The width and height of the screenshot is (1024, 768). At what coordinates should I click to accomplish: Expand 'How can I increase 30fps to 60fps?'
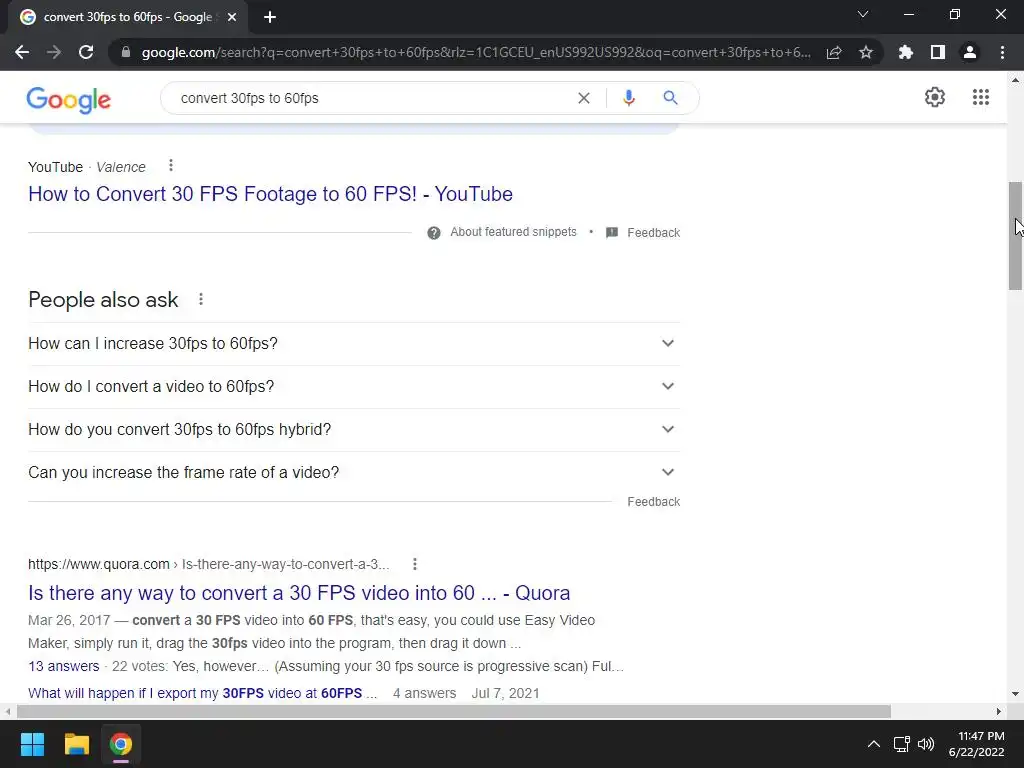coord(354,344)
